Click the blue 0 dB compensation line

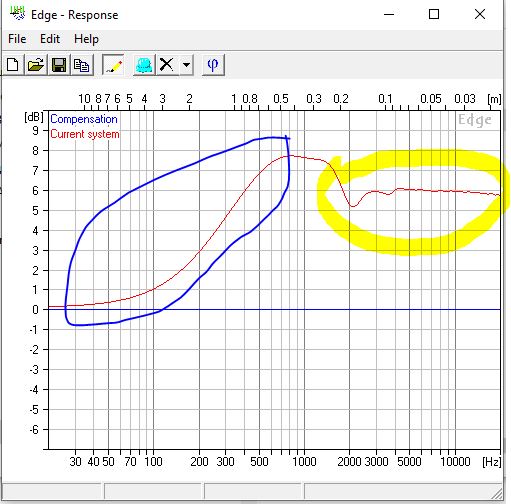pyautogui.click(x=333, y=310)
